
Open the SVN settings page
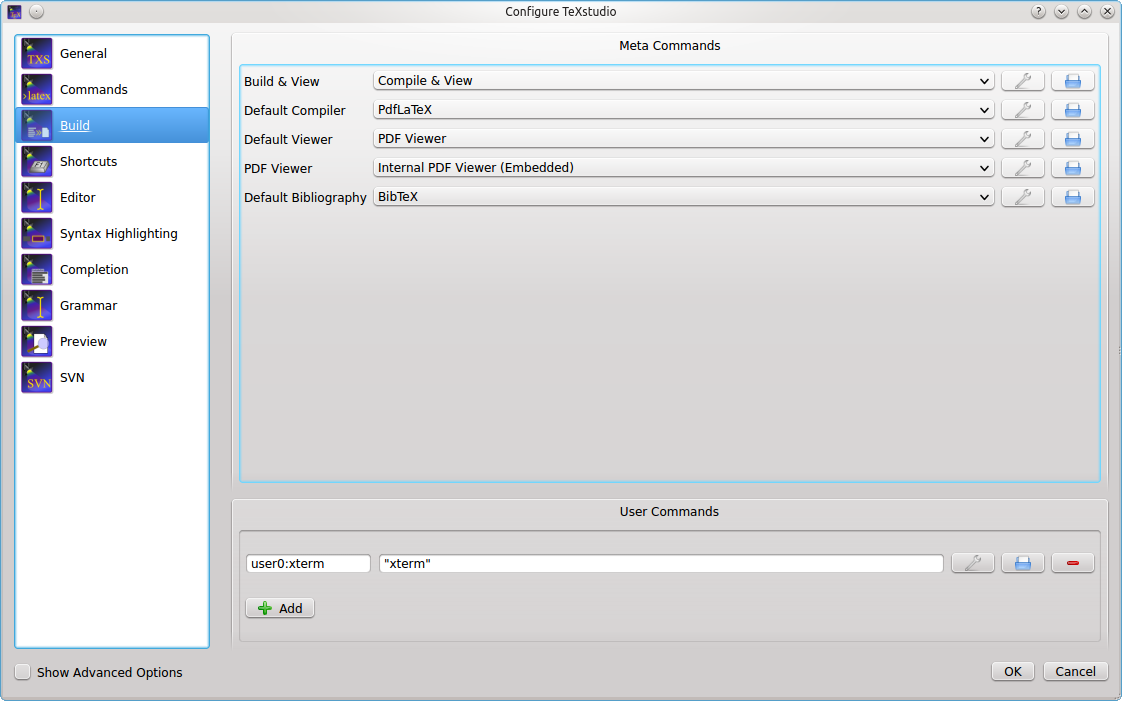pyautogui.click(x=112, y=378)
